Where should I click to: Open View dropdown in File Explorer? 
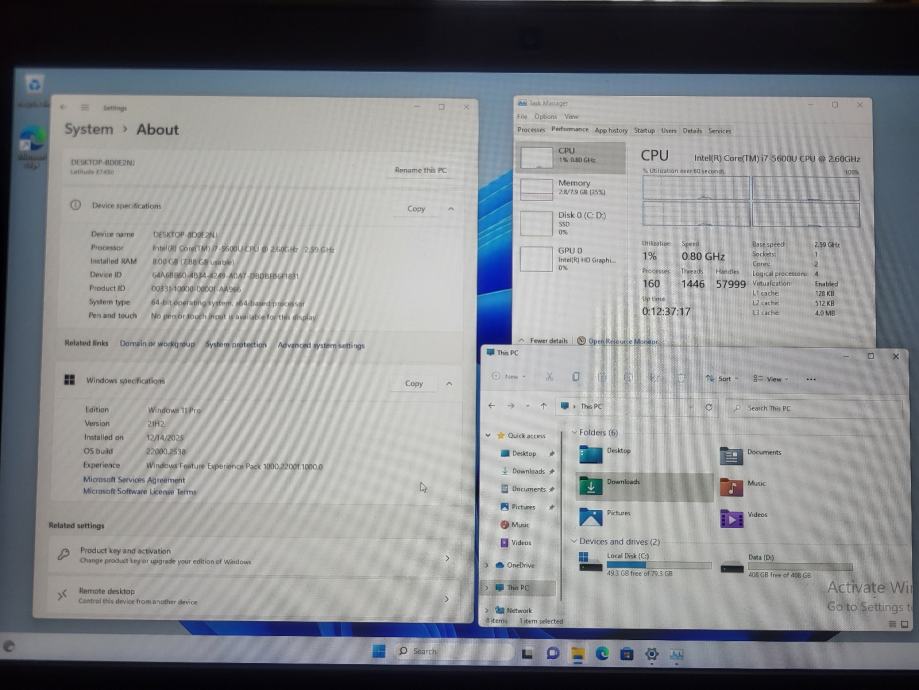771,379
